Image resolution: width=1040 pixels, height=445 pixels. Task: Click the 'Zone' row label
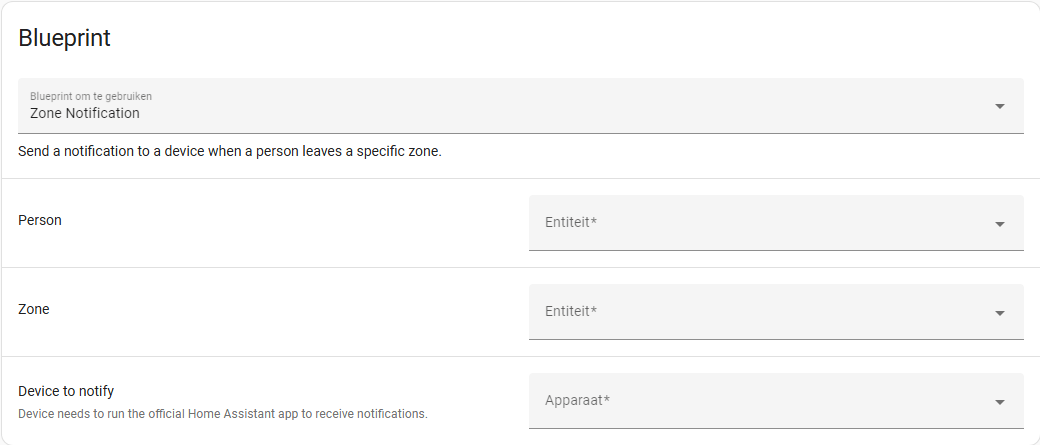tap(34, 309)
